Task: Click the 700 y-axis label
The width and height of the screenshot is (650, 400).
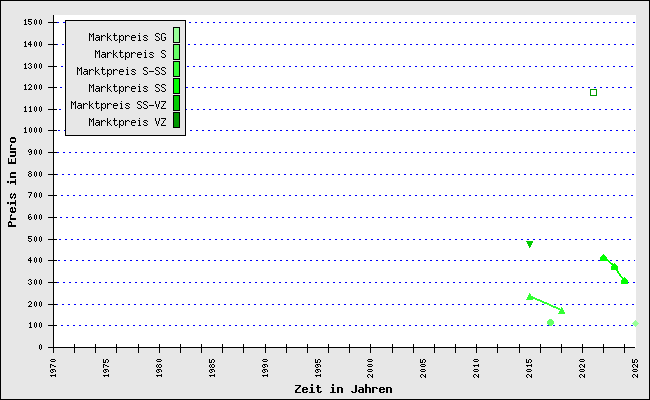Action: coord(35,195)
